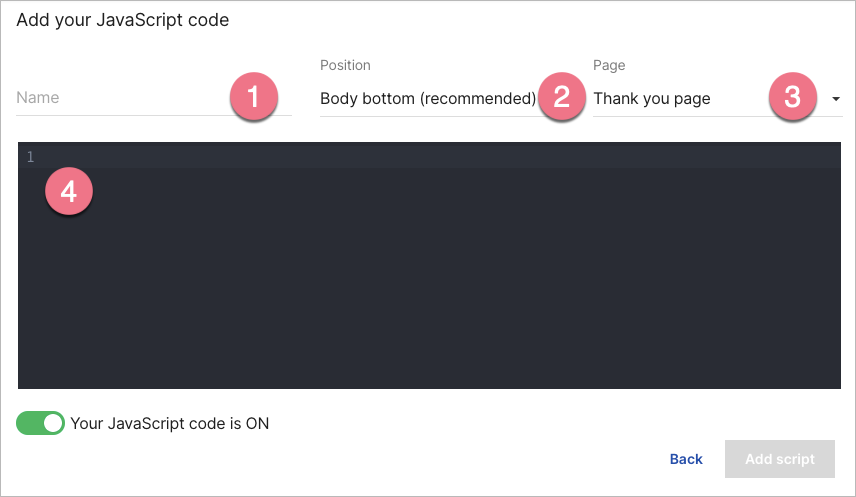Click the Page dropdown caret arrow
The width and height of the screenshot is (856, 497).
click(x=835, y=99)
